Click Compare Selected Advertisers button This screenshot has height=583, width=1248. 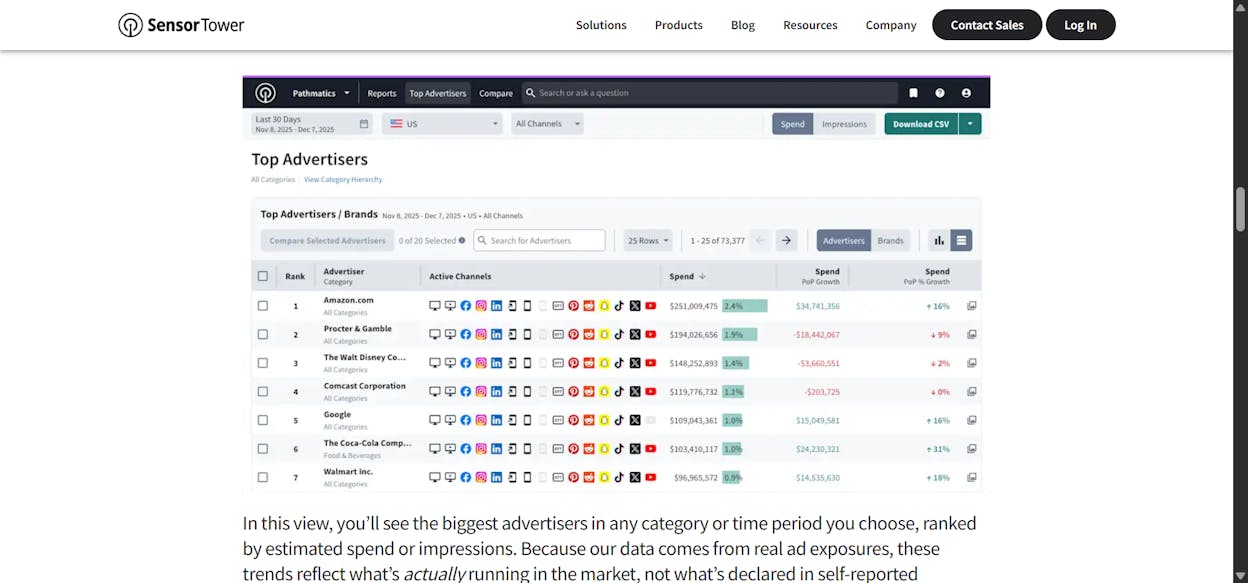pyautogui.click(x=327, y=240)
